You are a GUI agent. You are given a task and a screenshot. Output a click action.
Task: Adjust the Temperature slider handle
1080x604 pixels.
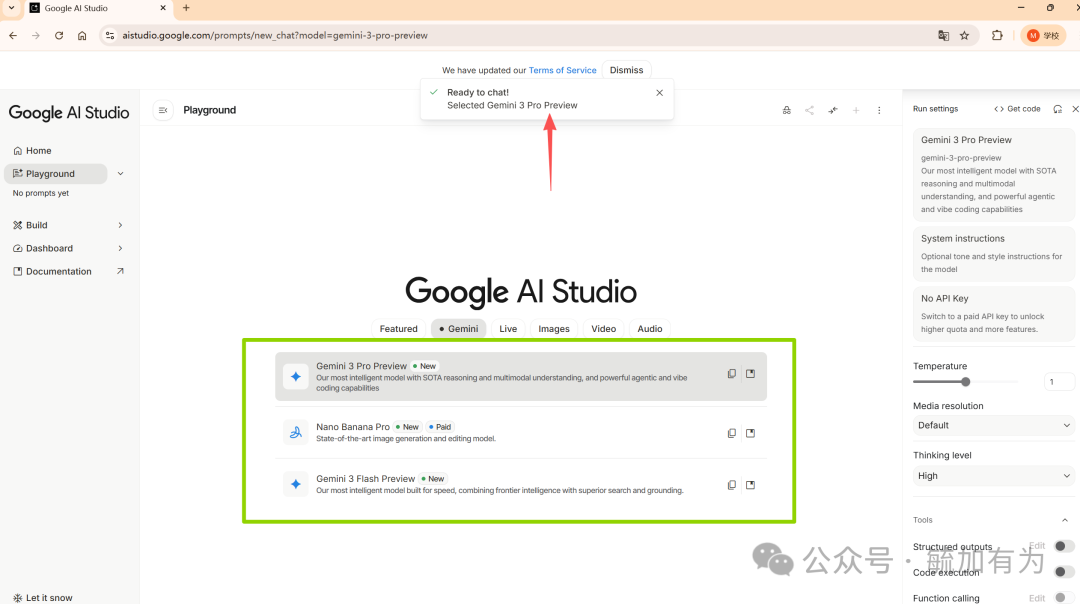965,381
